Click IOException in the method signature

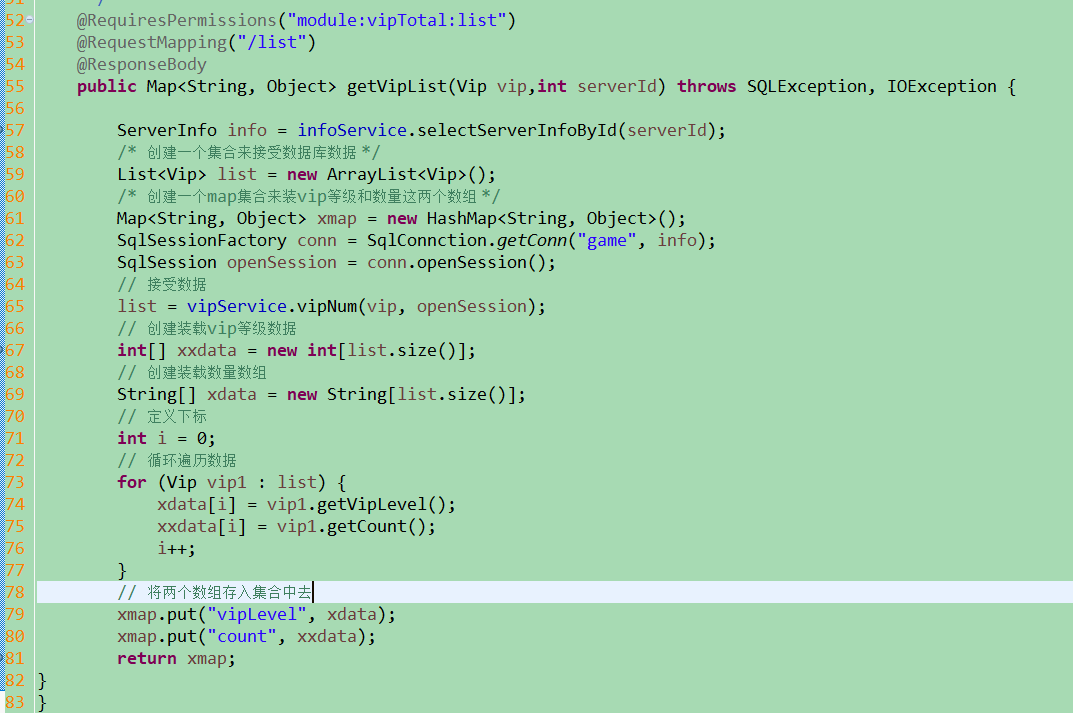[x=942, y=86]
